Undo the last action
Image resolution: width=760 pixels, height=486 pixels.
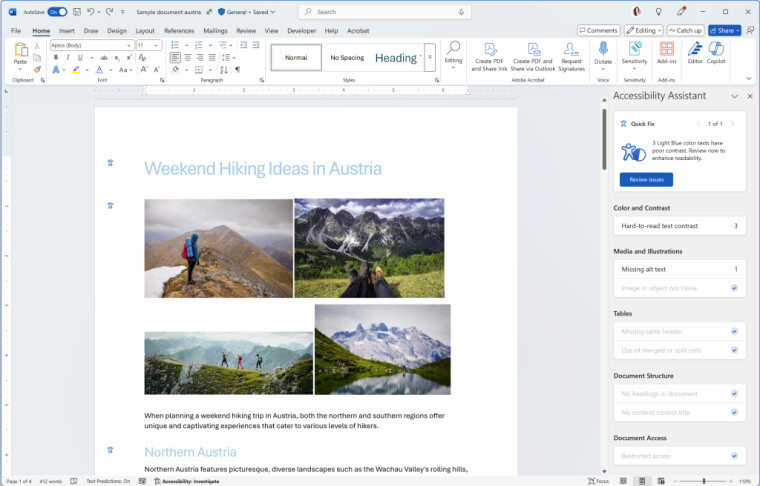click(91, 12)
